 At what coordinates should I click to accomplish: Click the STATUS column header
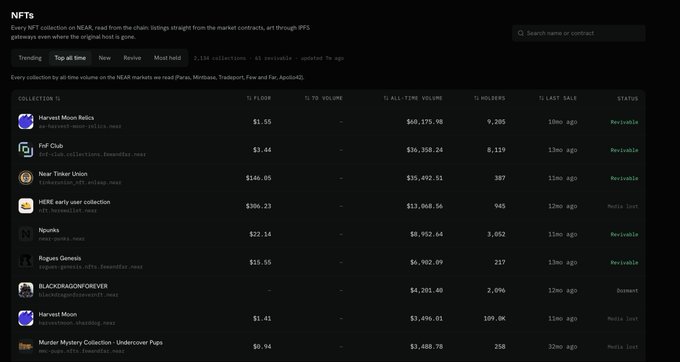pos(628,98)
